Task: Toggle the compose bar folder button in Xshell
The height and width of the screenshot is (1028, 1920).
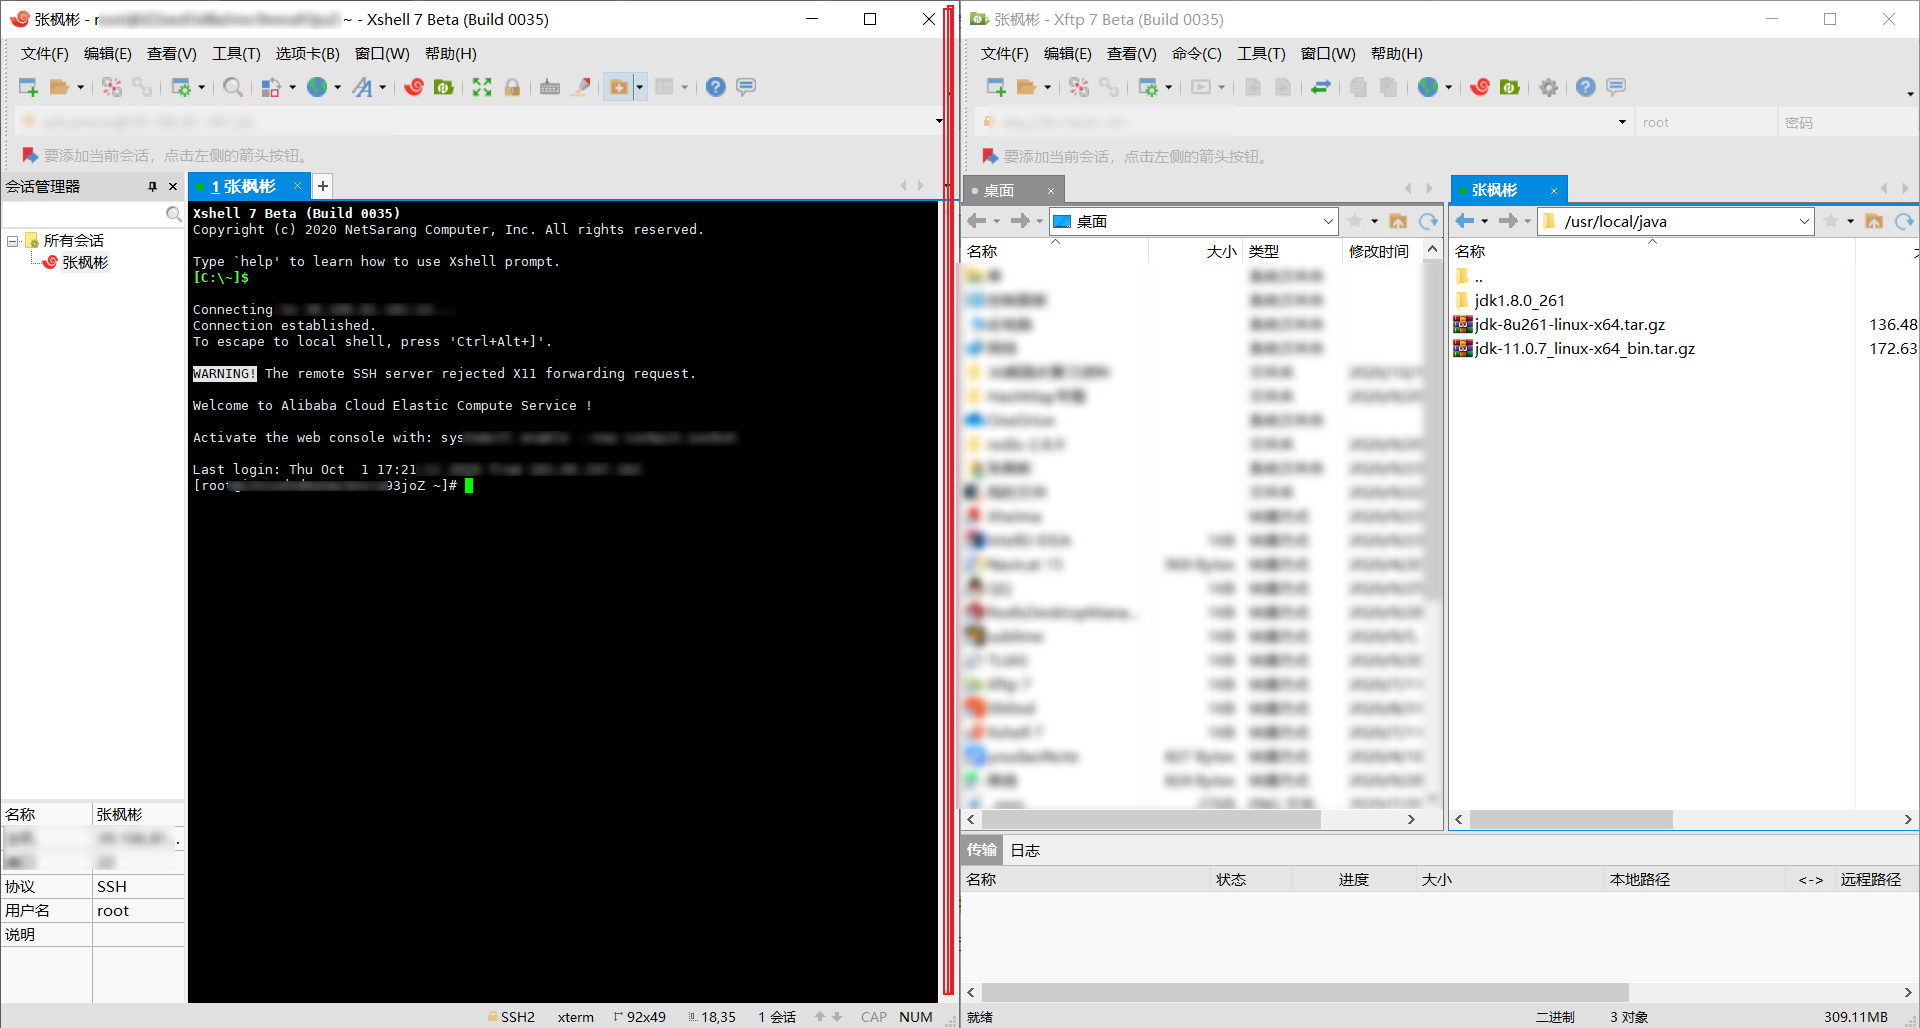Action: [x=619, y=87]
